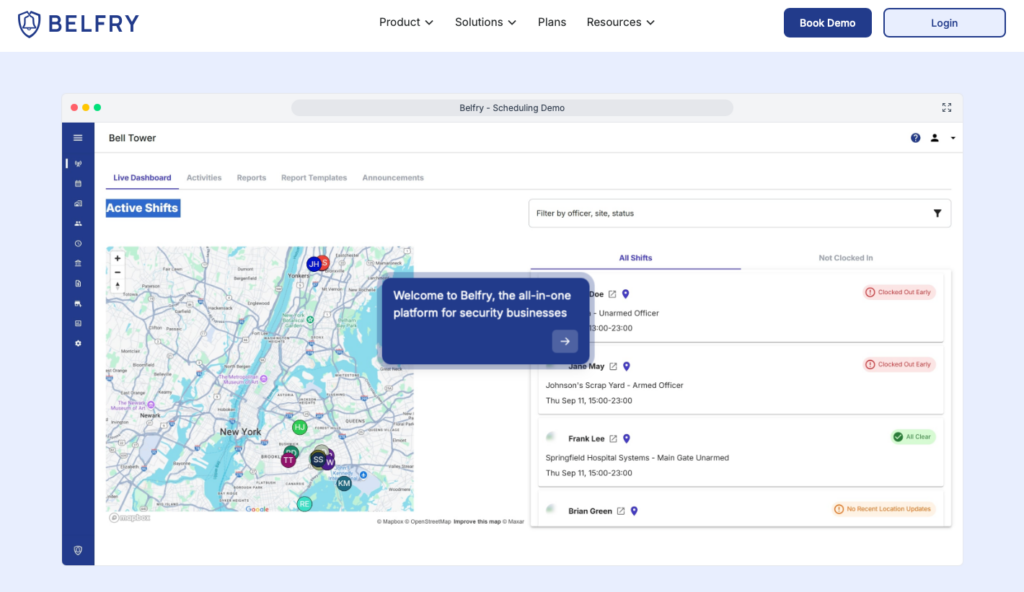Open the settings gear in sidebar

pyautogui.click(x=78, y=344)
